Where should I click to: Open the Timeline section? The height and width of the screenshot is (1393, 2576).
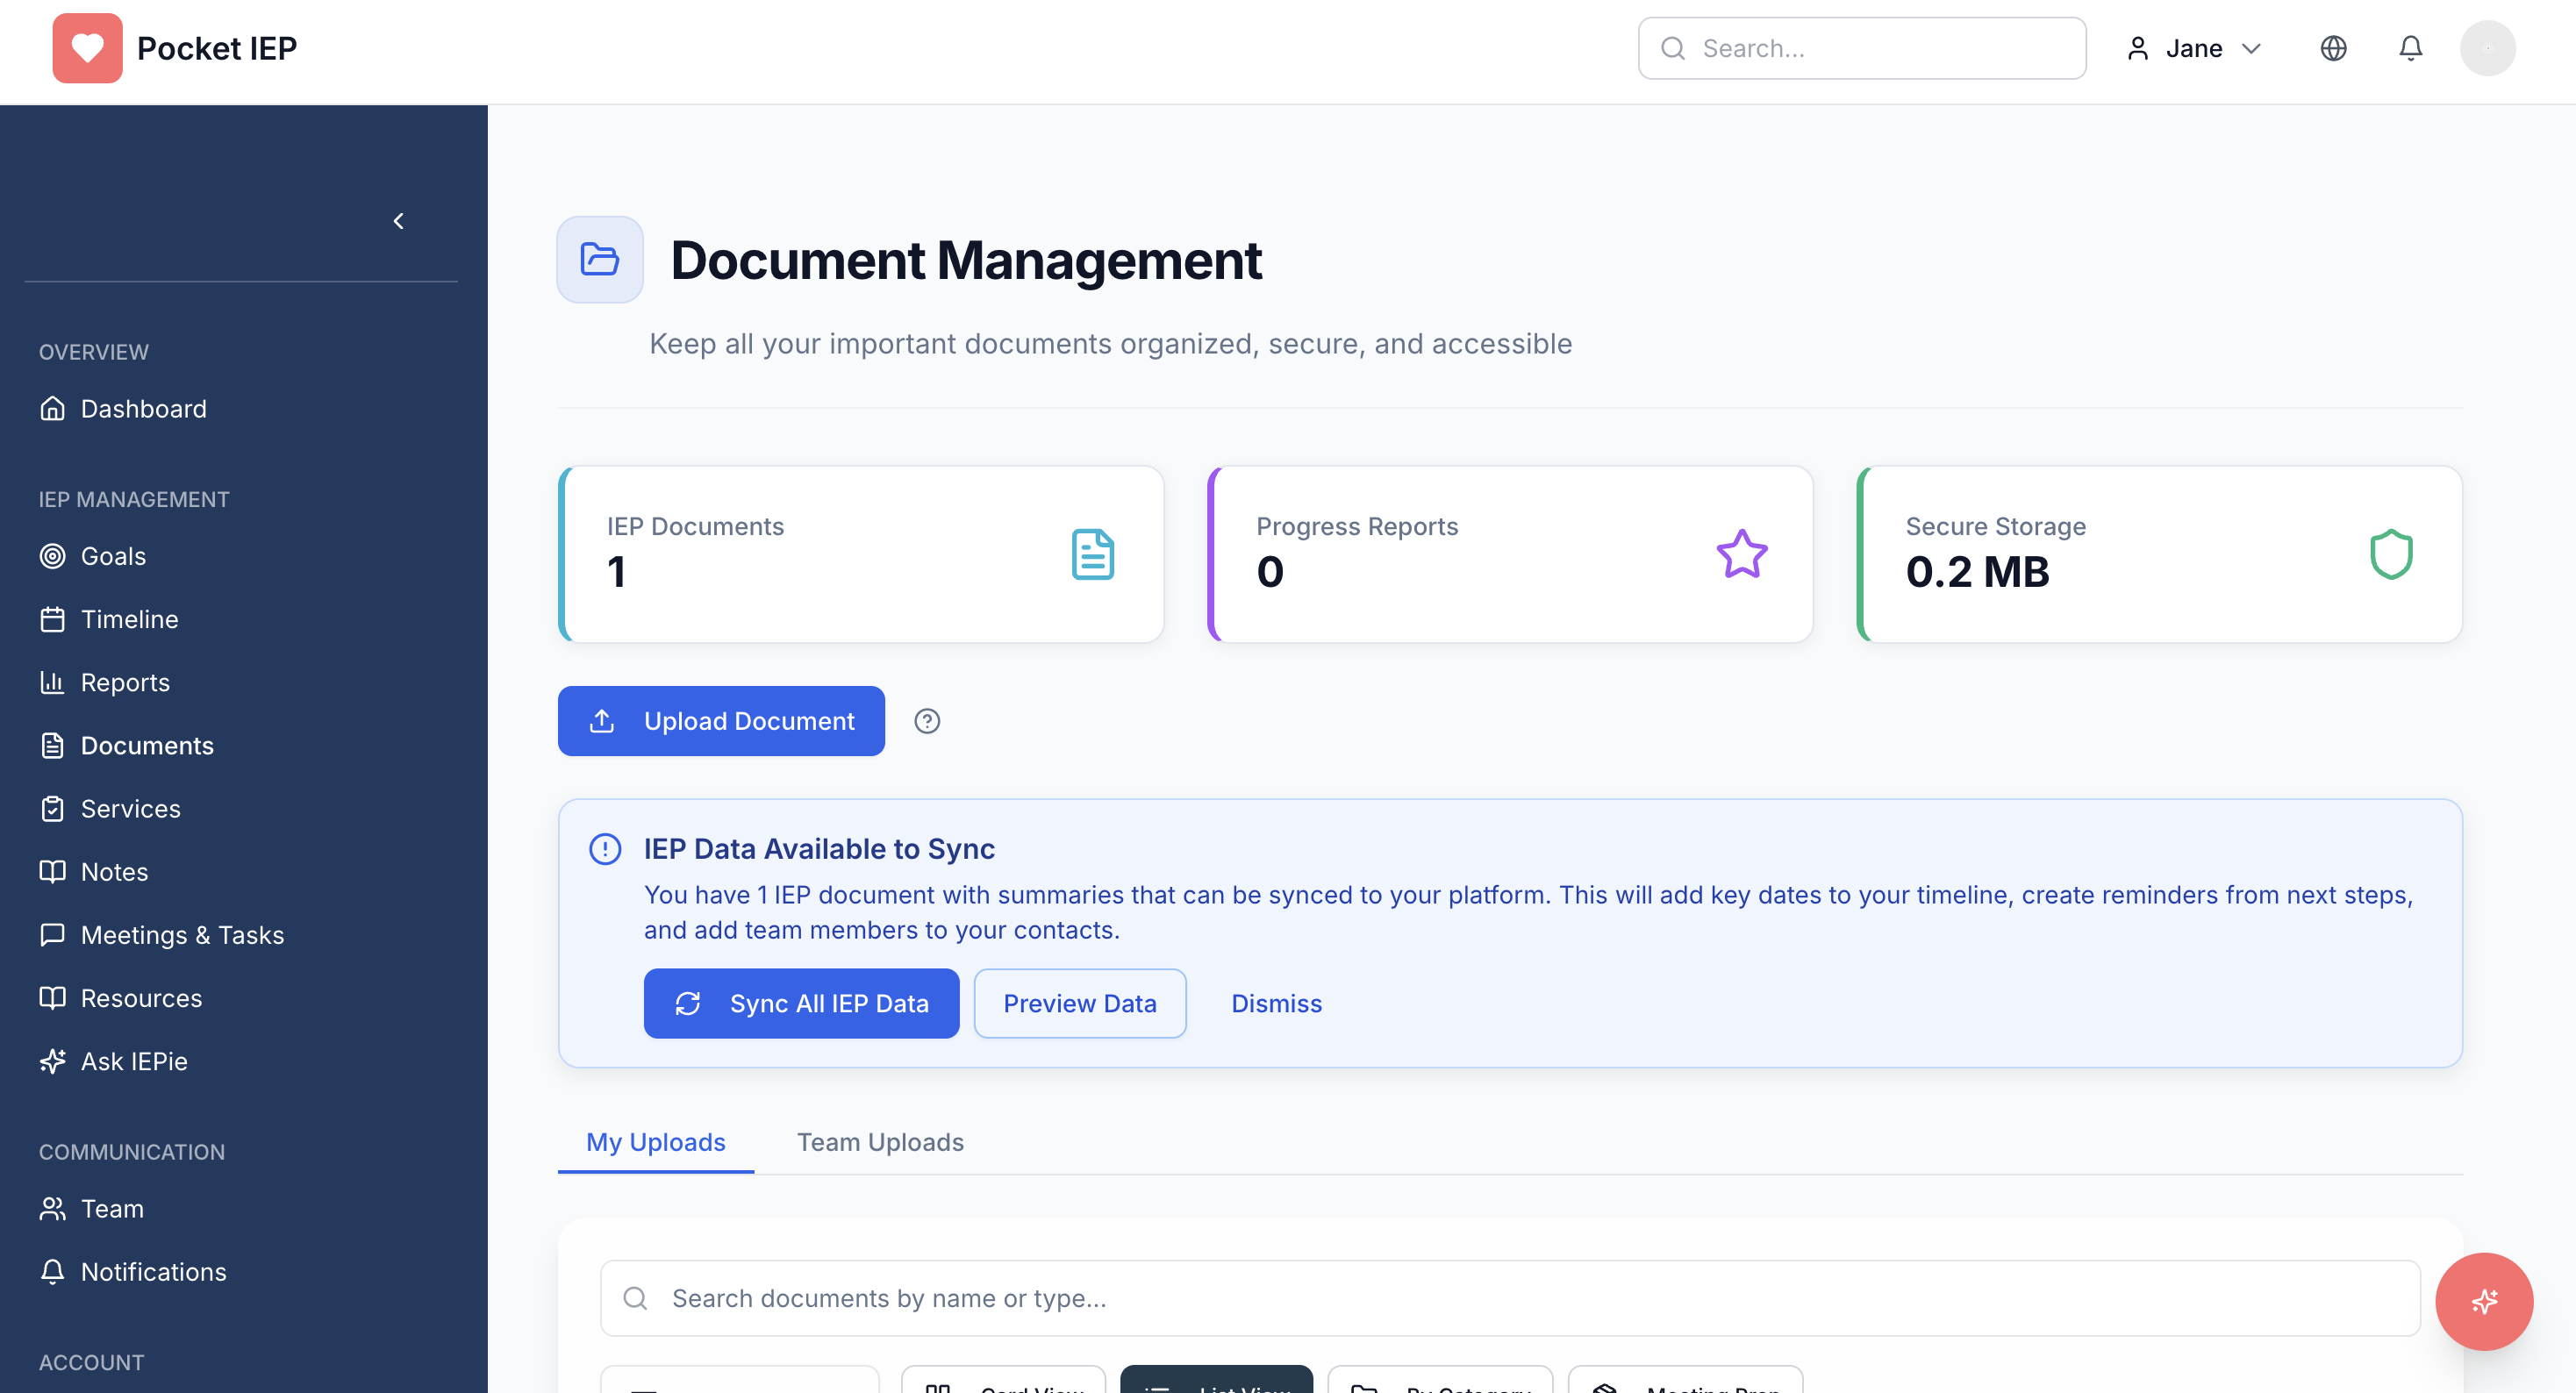[x=128, y=619]
